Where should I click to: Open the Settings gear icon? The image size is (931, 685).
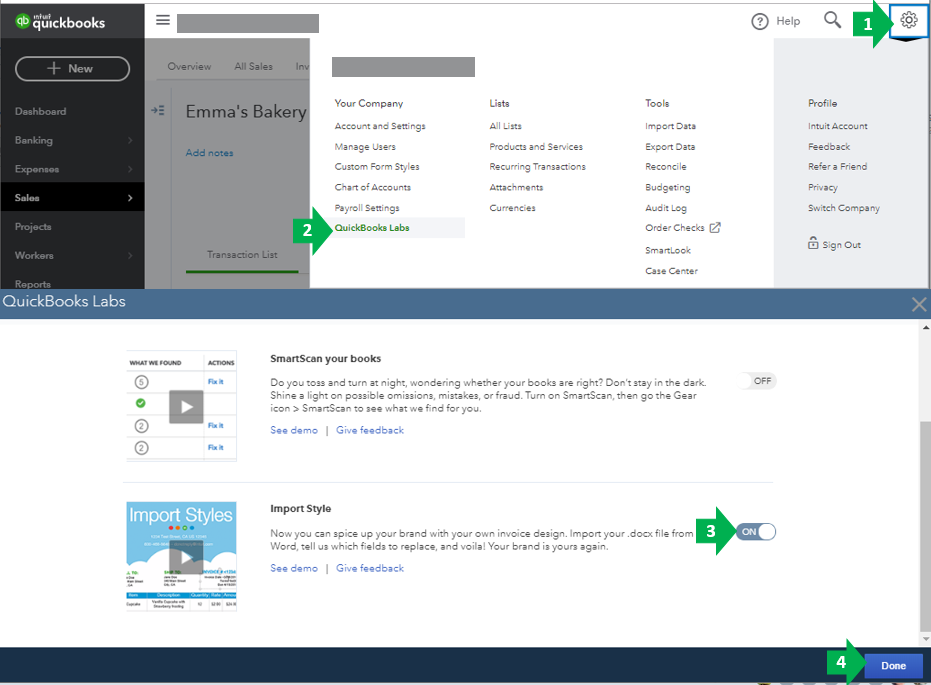[907, 20]
